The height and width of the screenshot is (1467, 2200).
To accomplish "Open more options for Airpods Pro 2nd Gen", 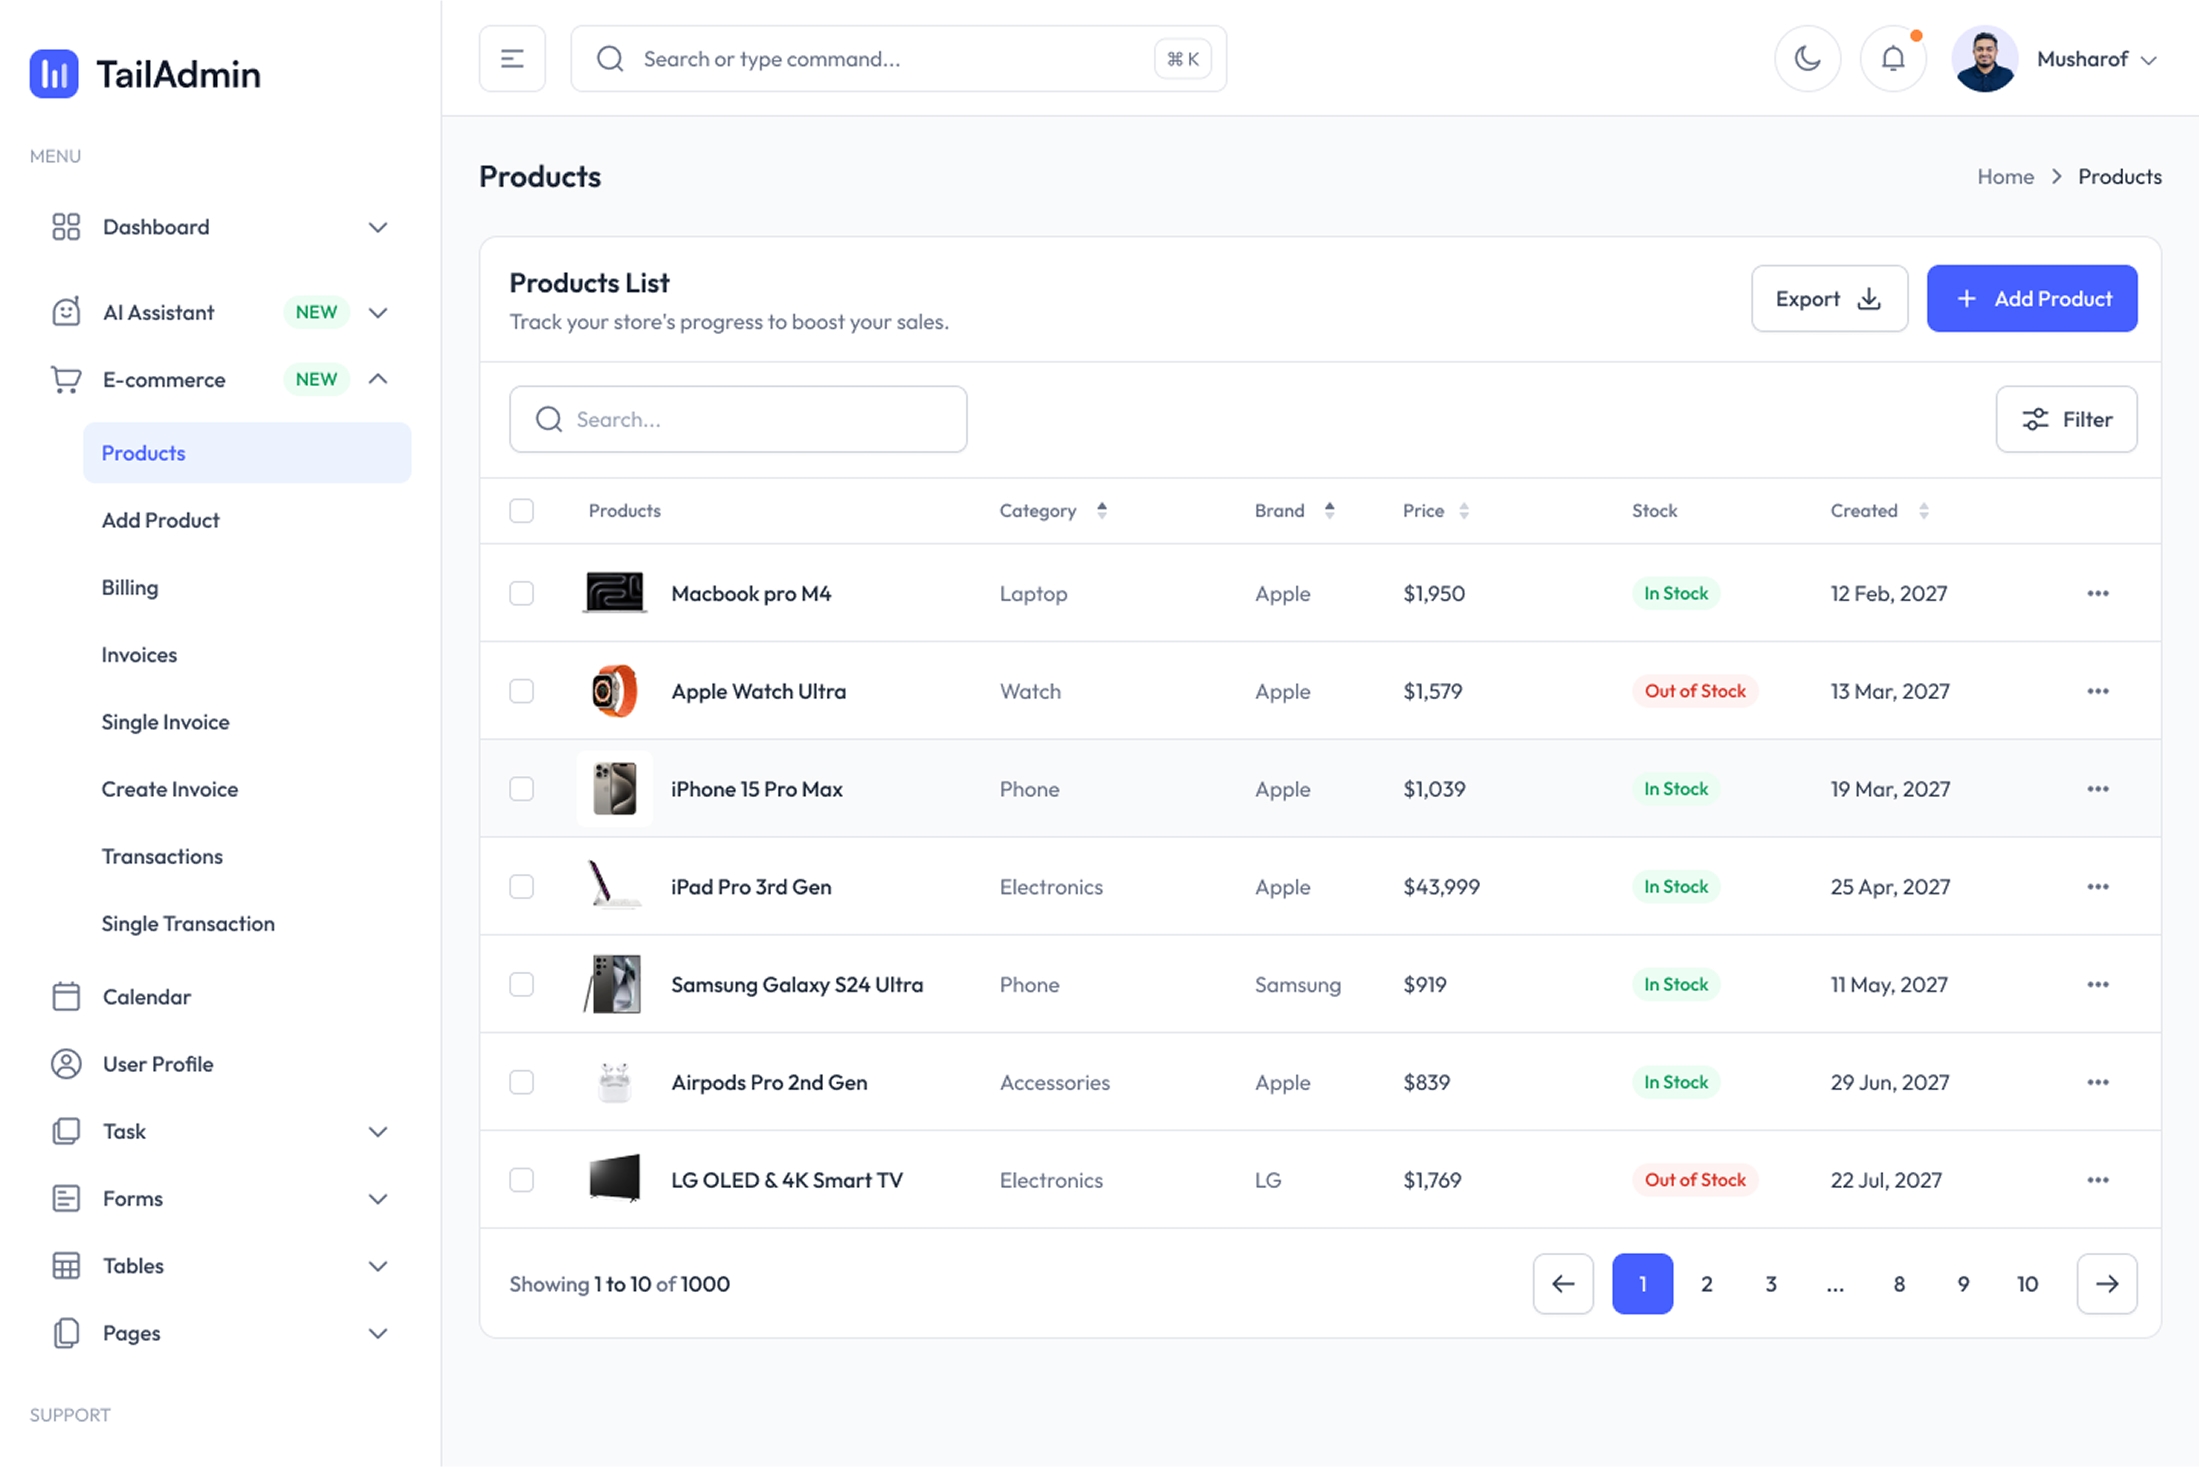I will 2098,1082.
